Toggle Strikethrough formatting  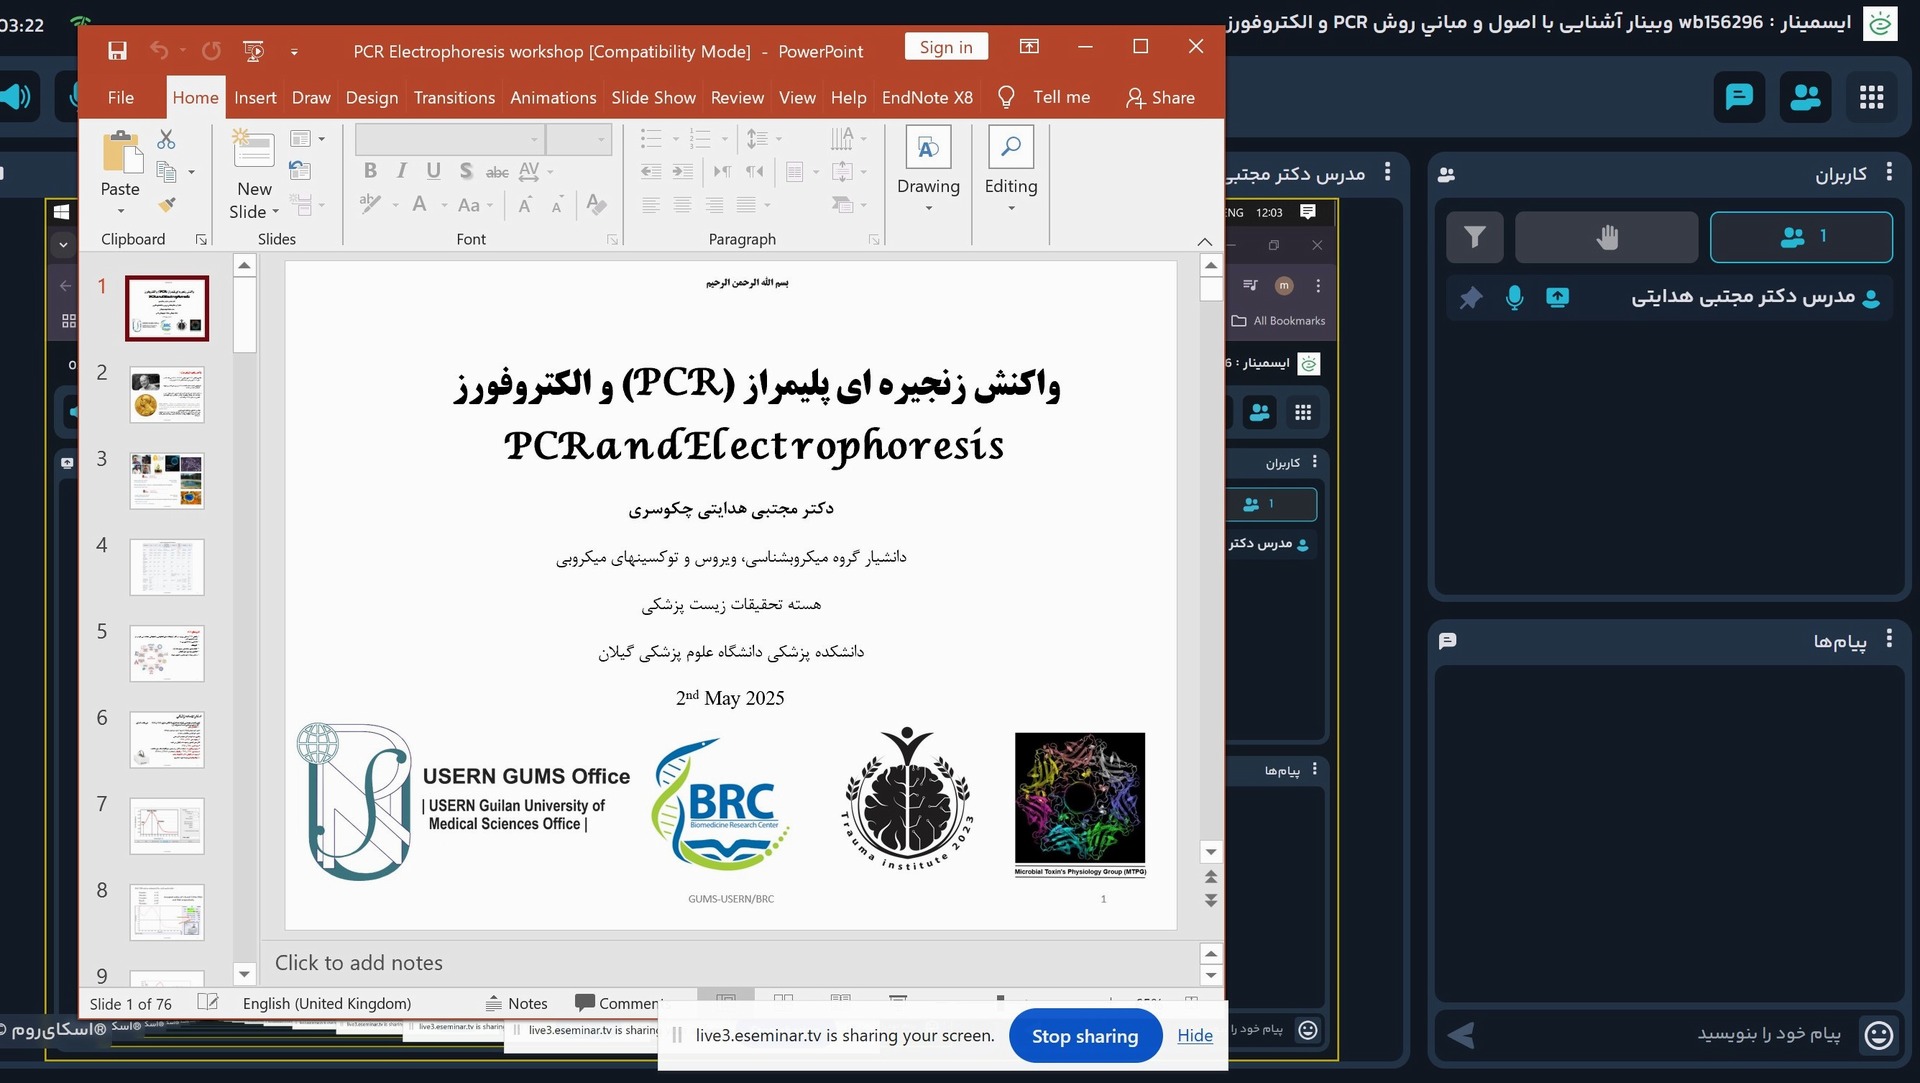[x=497, y=172]
